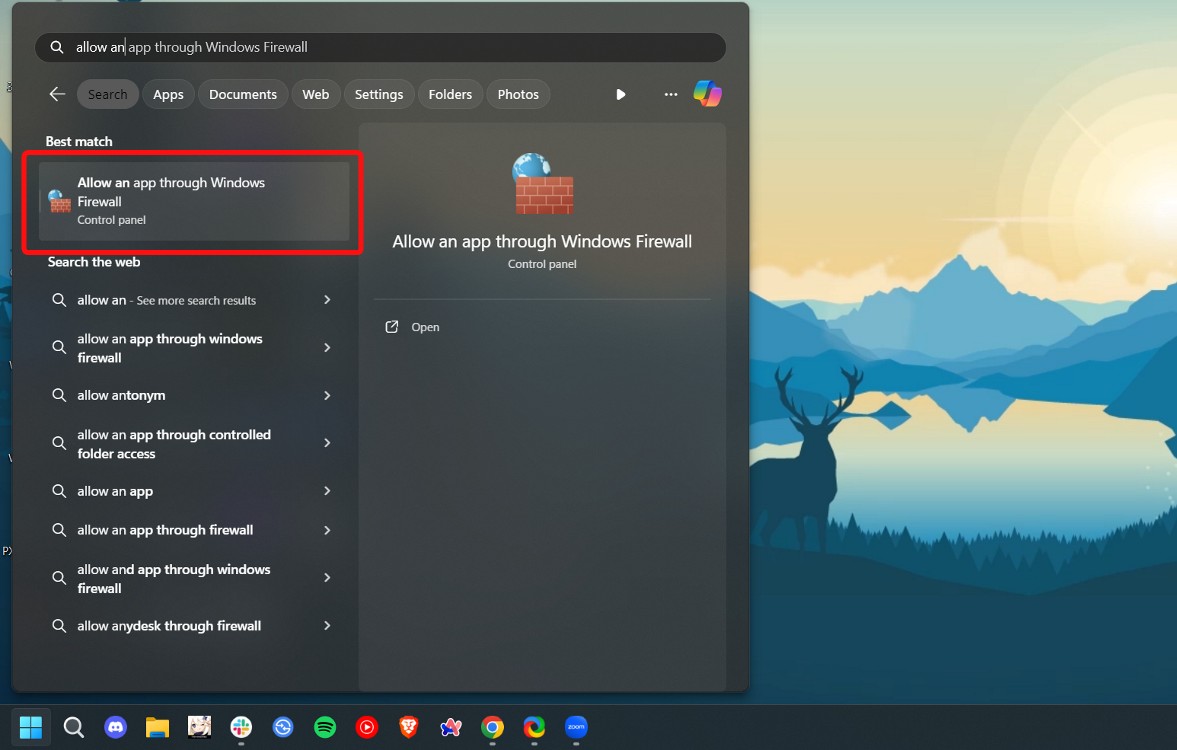The image size is (1177, 750).
Task: Go back with the left arrow icon
Action: (57, 94)
